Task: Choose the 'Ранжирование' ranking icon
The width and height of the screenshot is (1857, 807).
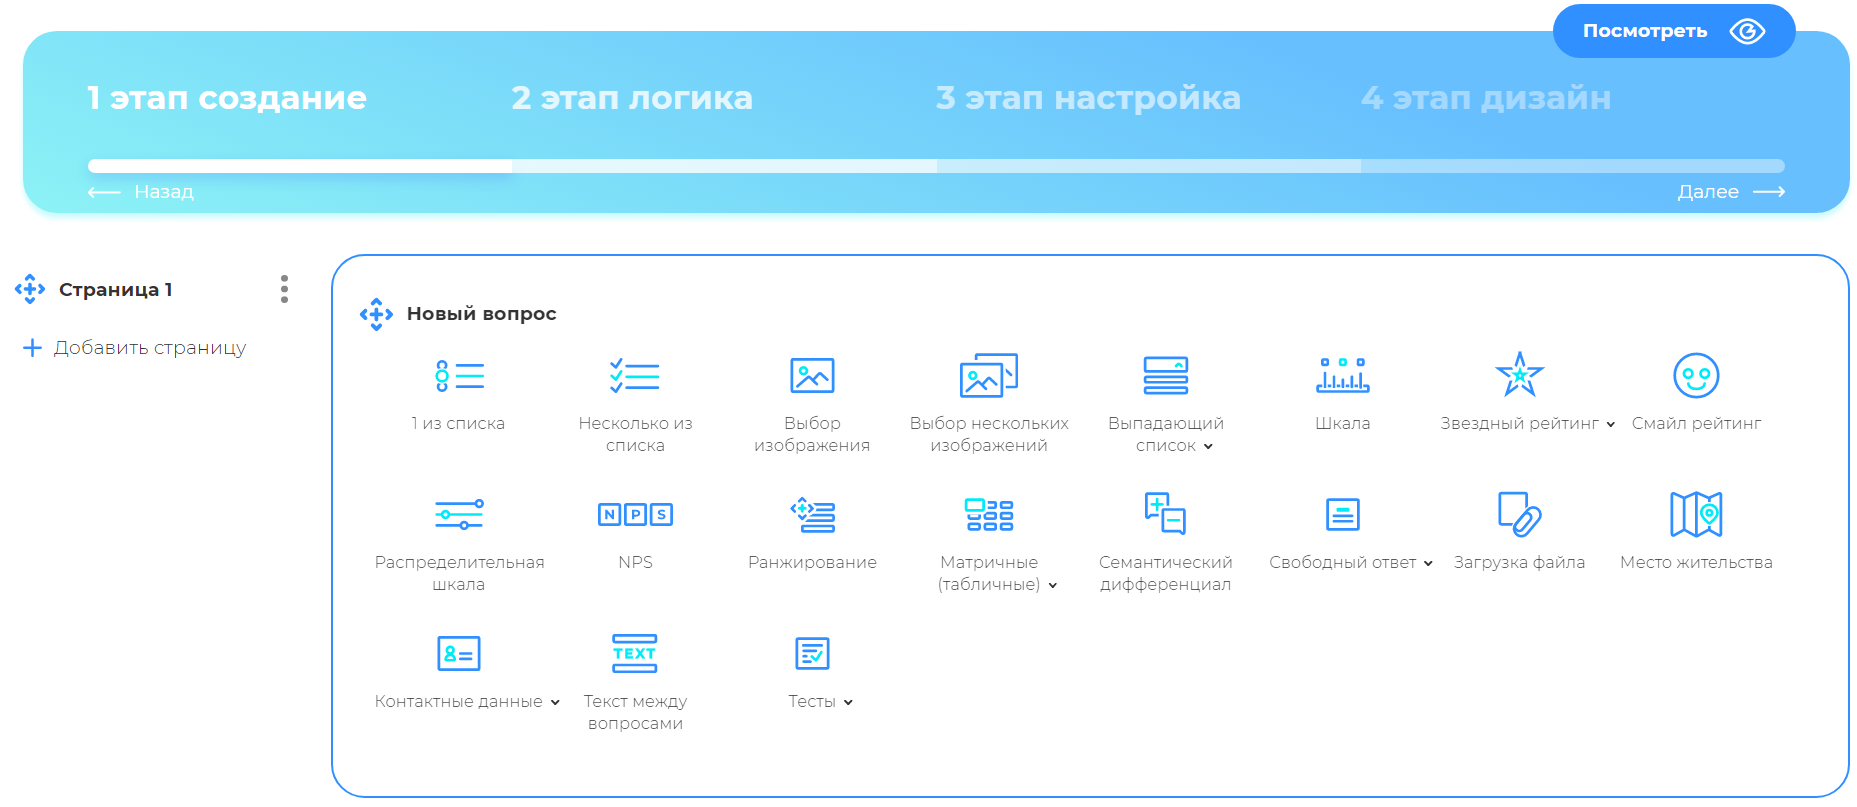Action: 812,515
